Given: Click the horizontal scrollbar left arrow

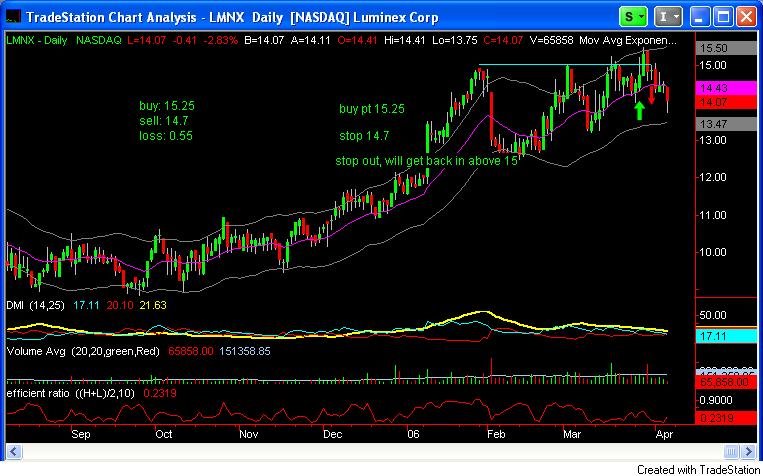Looking at the screenshot, I should 13,451.
